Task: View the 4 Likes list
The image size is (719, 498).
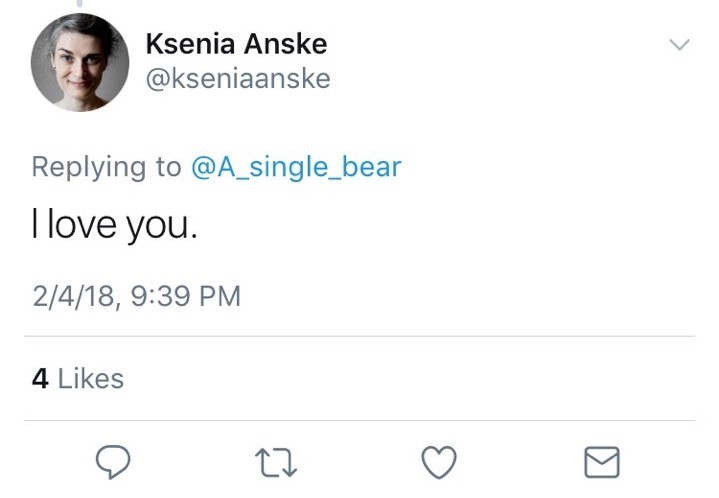Action: click(78, 379)
